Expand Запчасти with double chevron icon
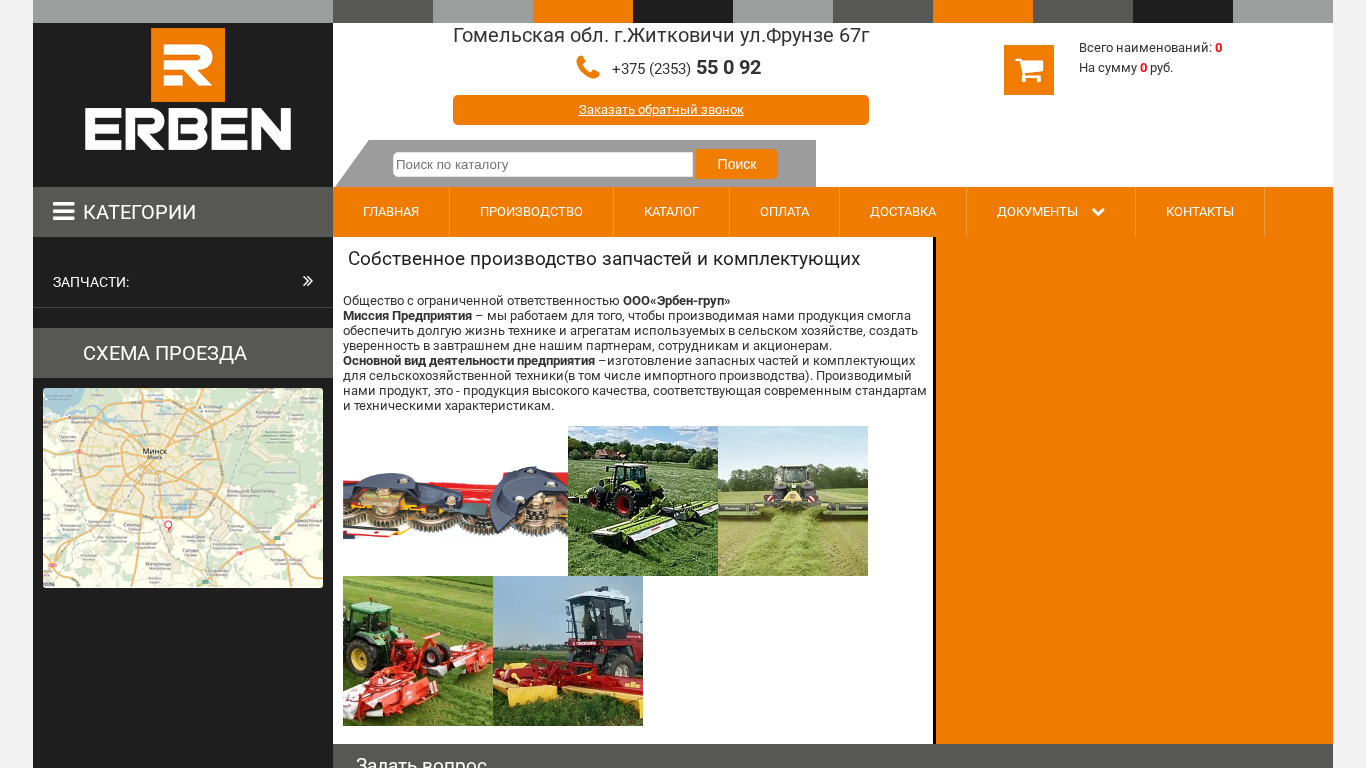The width and height of the screenshot is (1366, 768). pyautogui.click(x=308, y=281)
